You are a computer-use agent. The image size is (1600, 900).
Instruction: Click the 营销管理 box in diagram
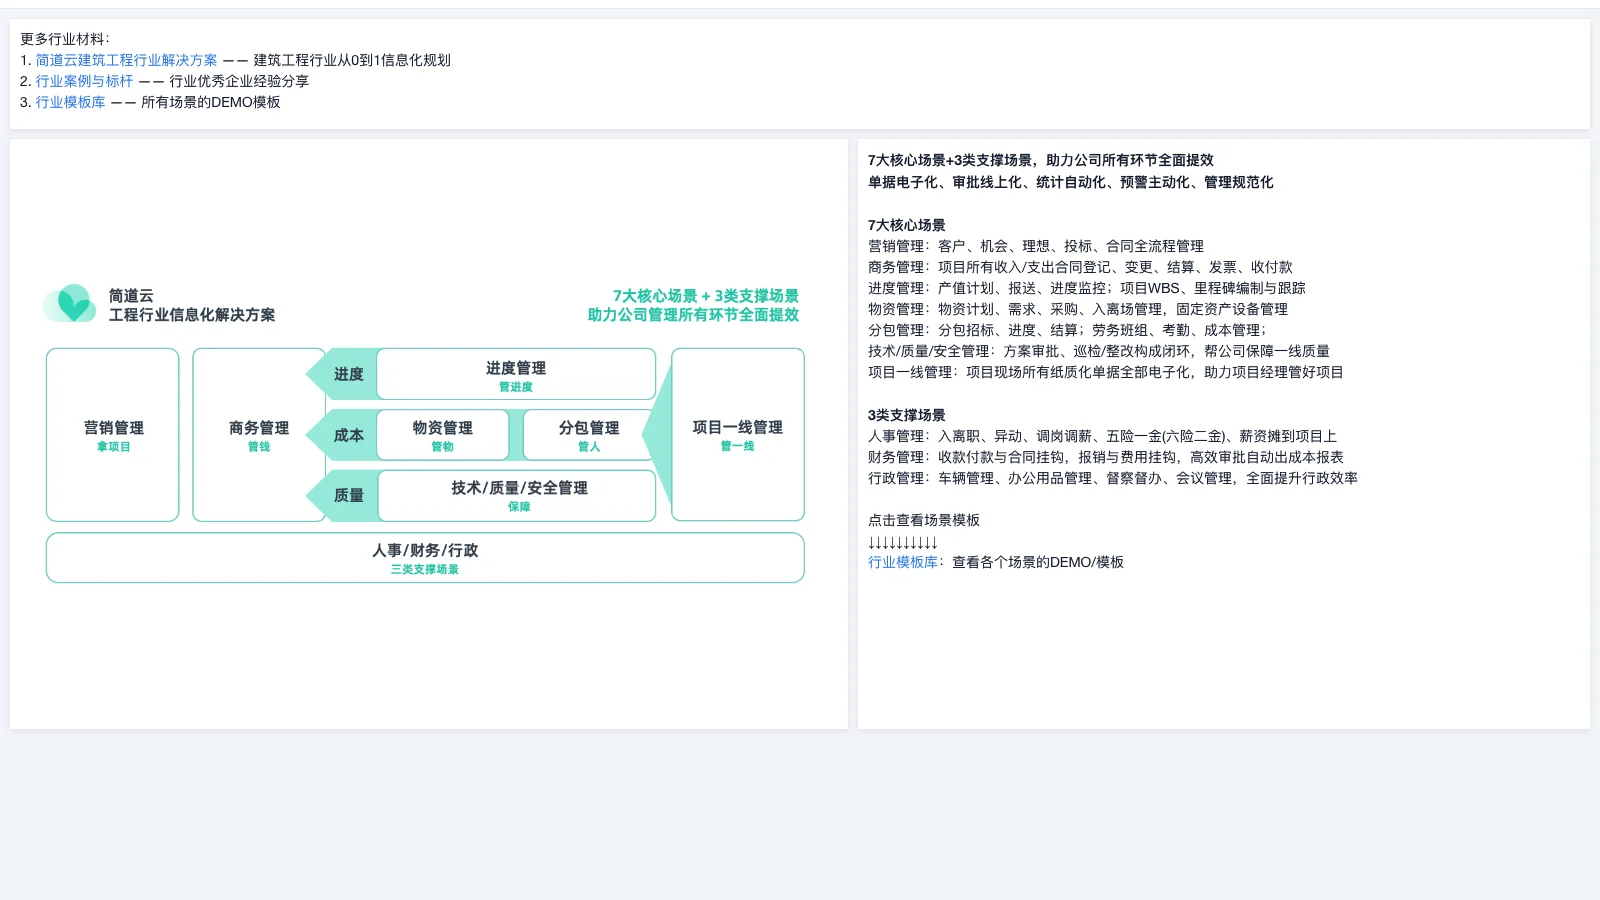tap(113, 435)
